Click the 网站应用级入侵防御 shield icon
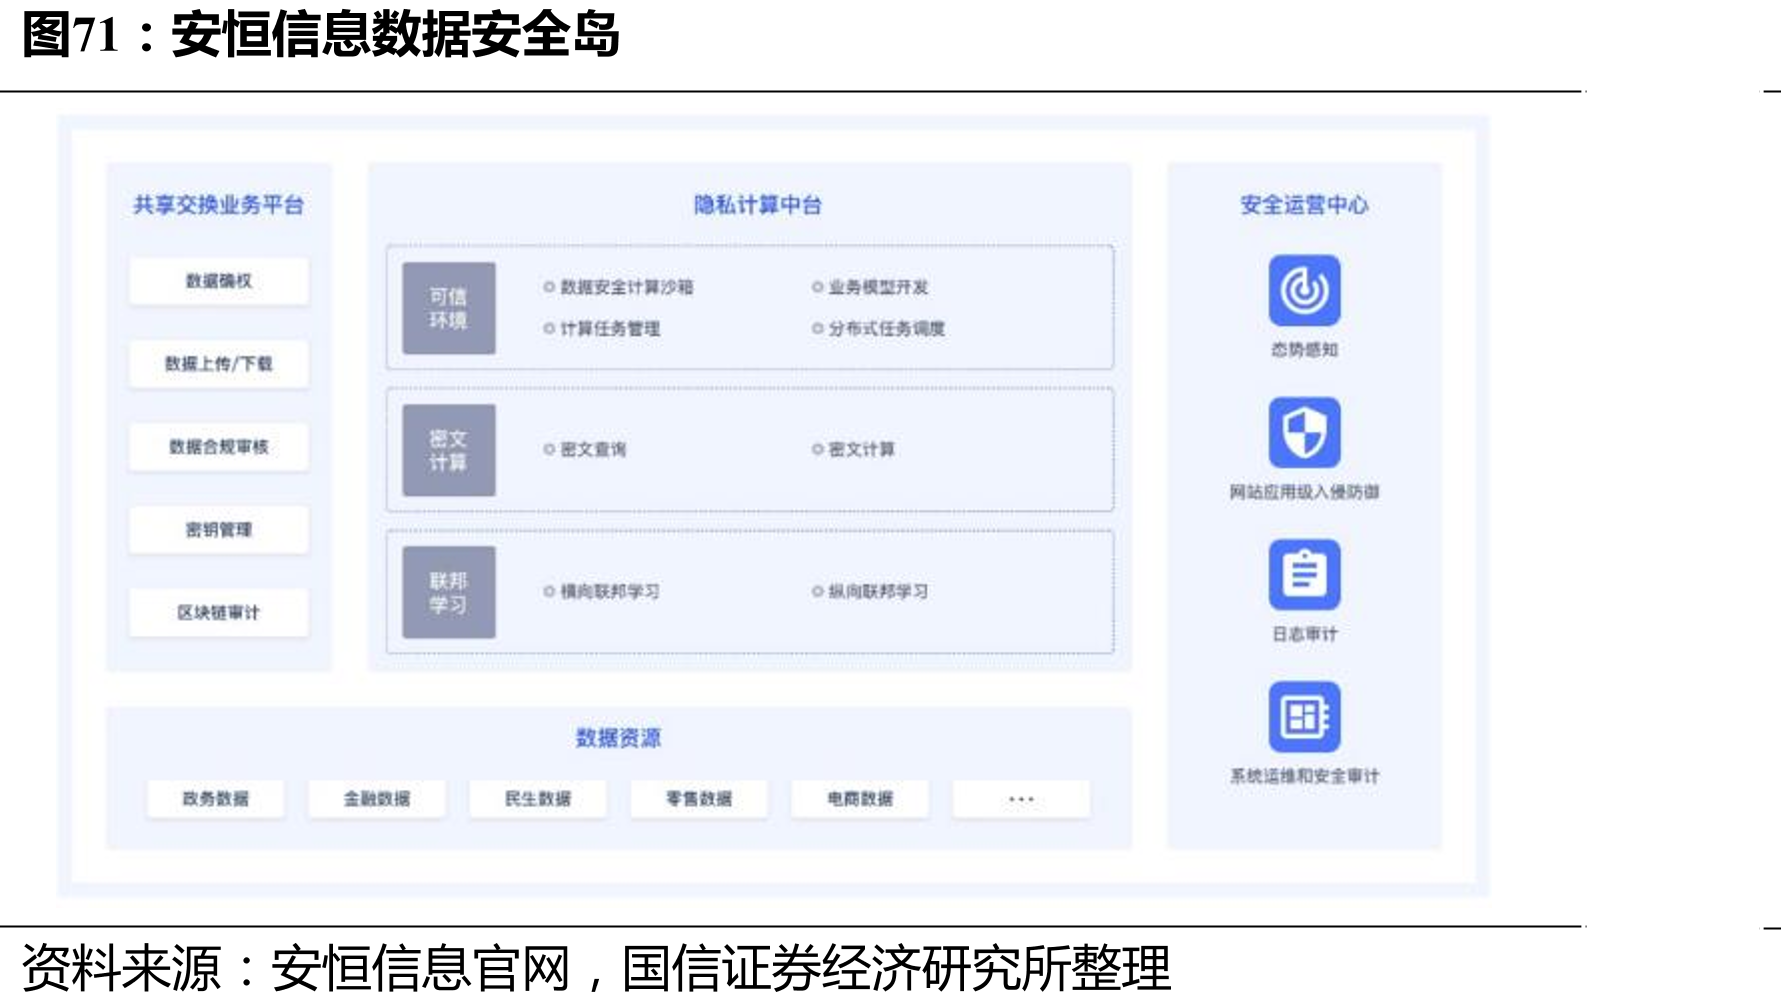Screen dimensions: 1781x1005 tap(1304, 432)
